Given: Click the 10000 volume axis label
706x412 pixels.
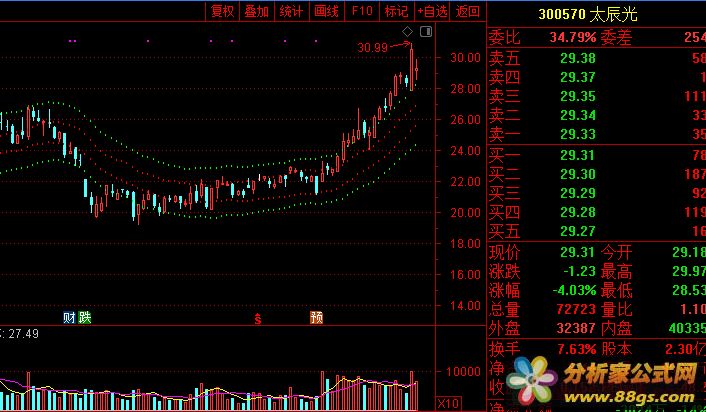Looking at the screenshot, I should click(x=463, y=371).
